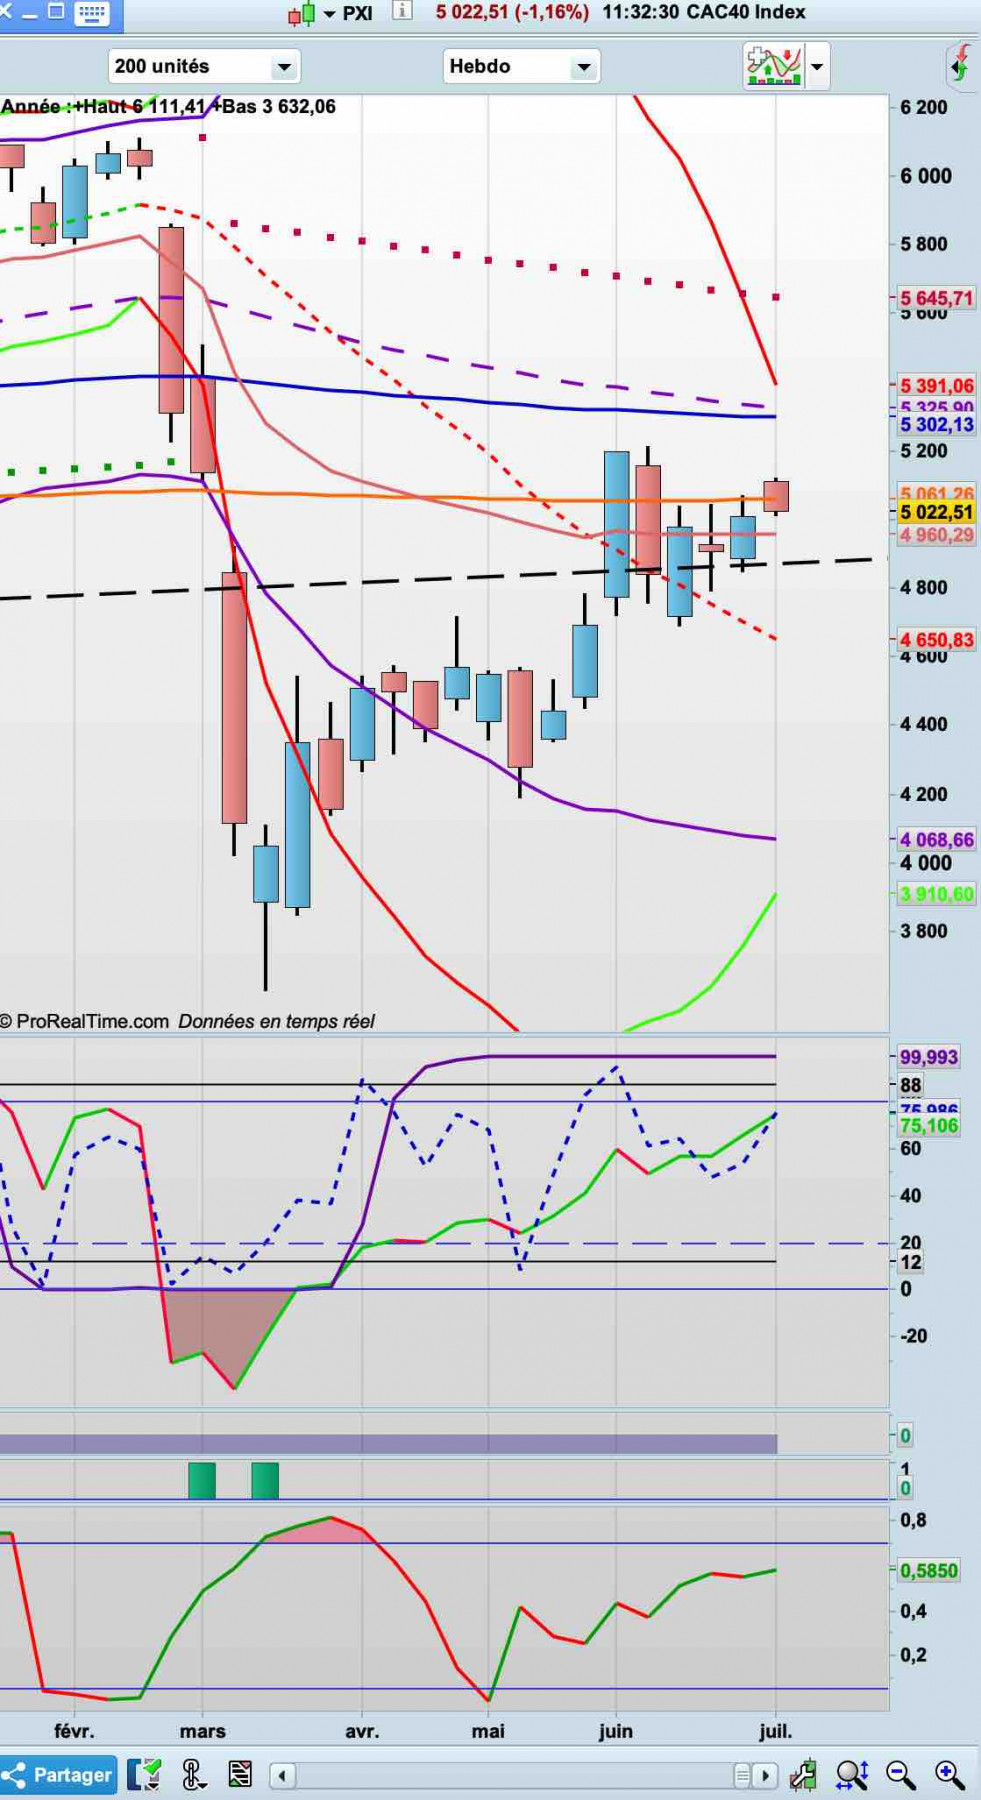
Task: Click the scrollbar left arrow
Action: pyautogui.click(x=283, y=1776)
